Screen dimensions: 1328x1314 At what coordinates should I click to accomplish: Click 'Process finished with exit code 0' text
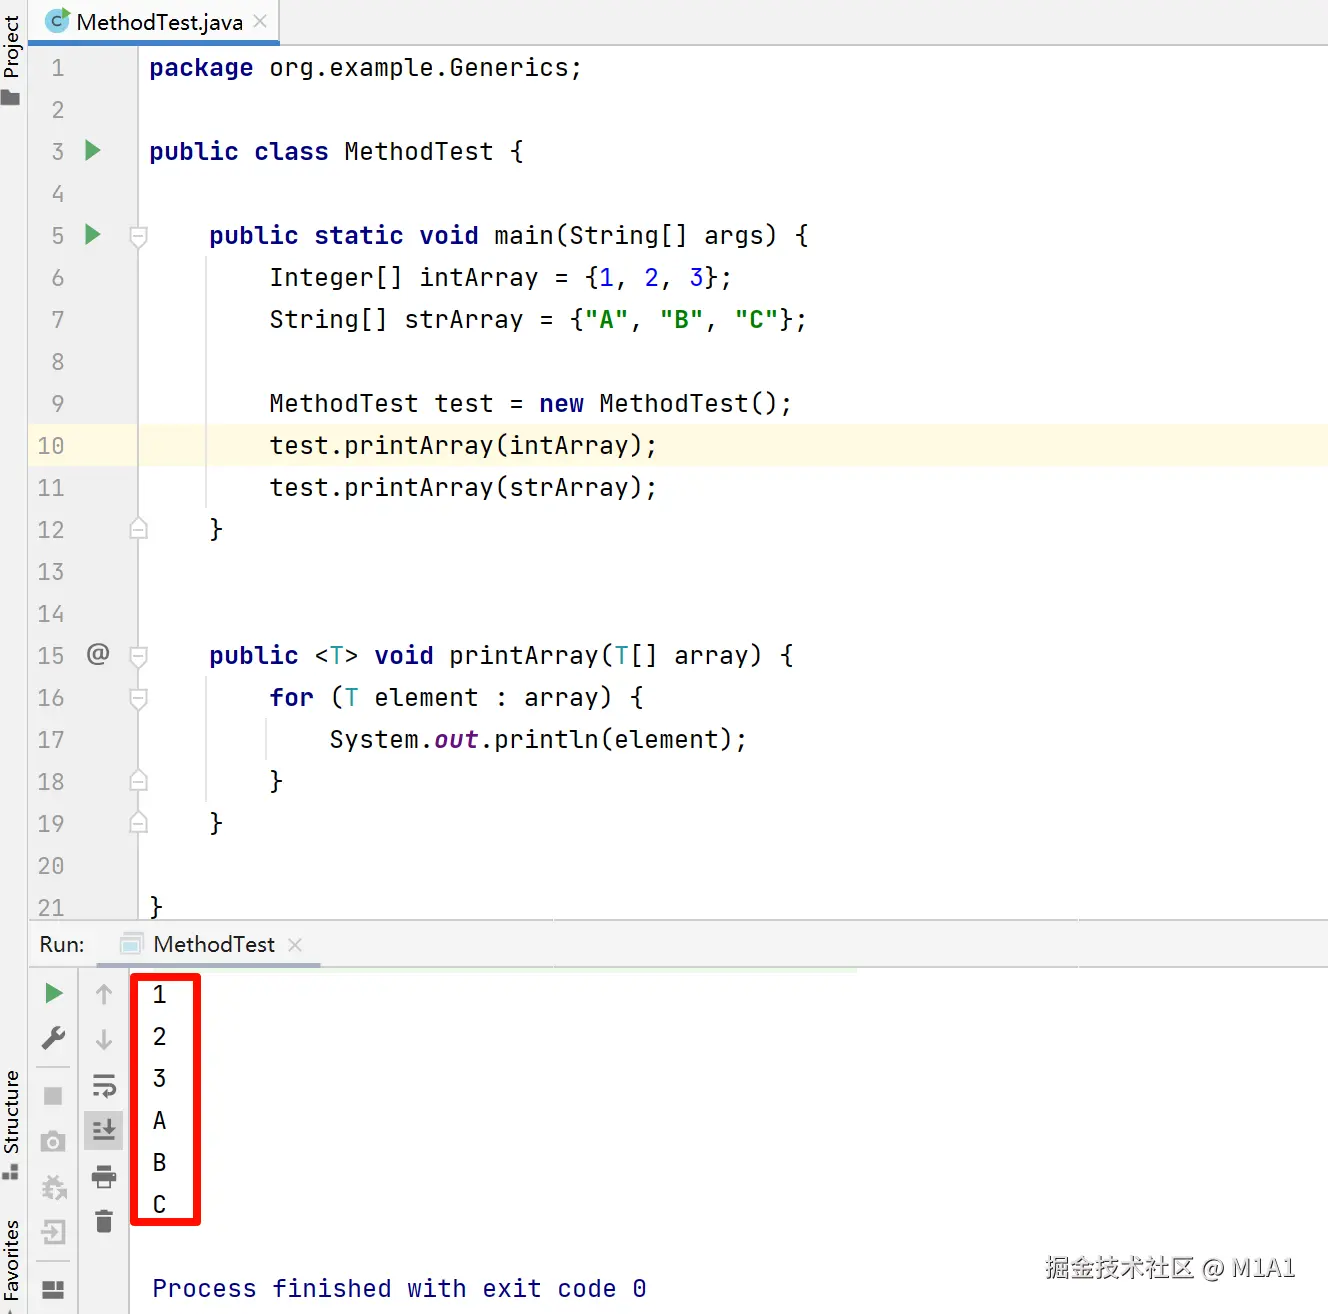click(399, 1288)
